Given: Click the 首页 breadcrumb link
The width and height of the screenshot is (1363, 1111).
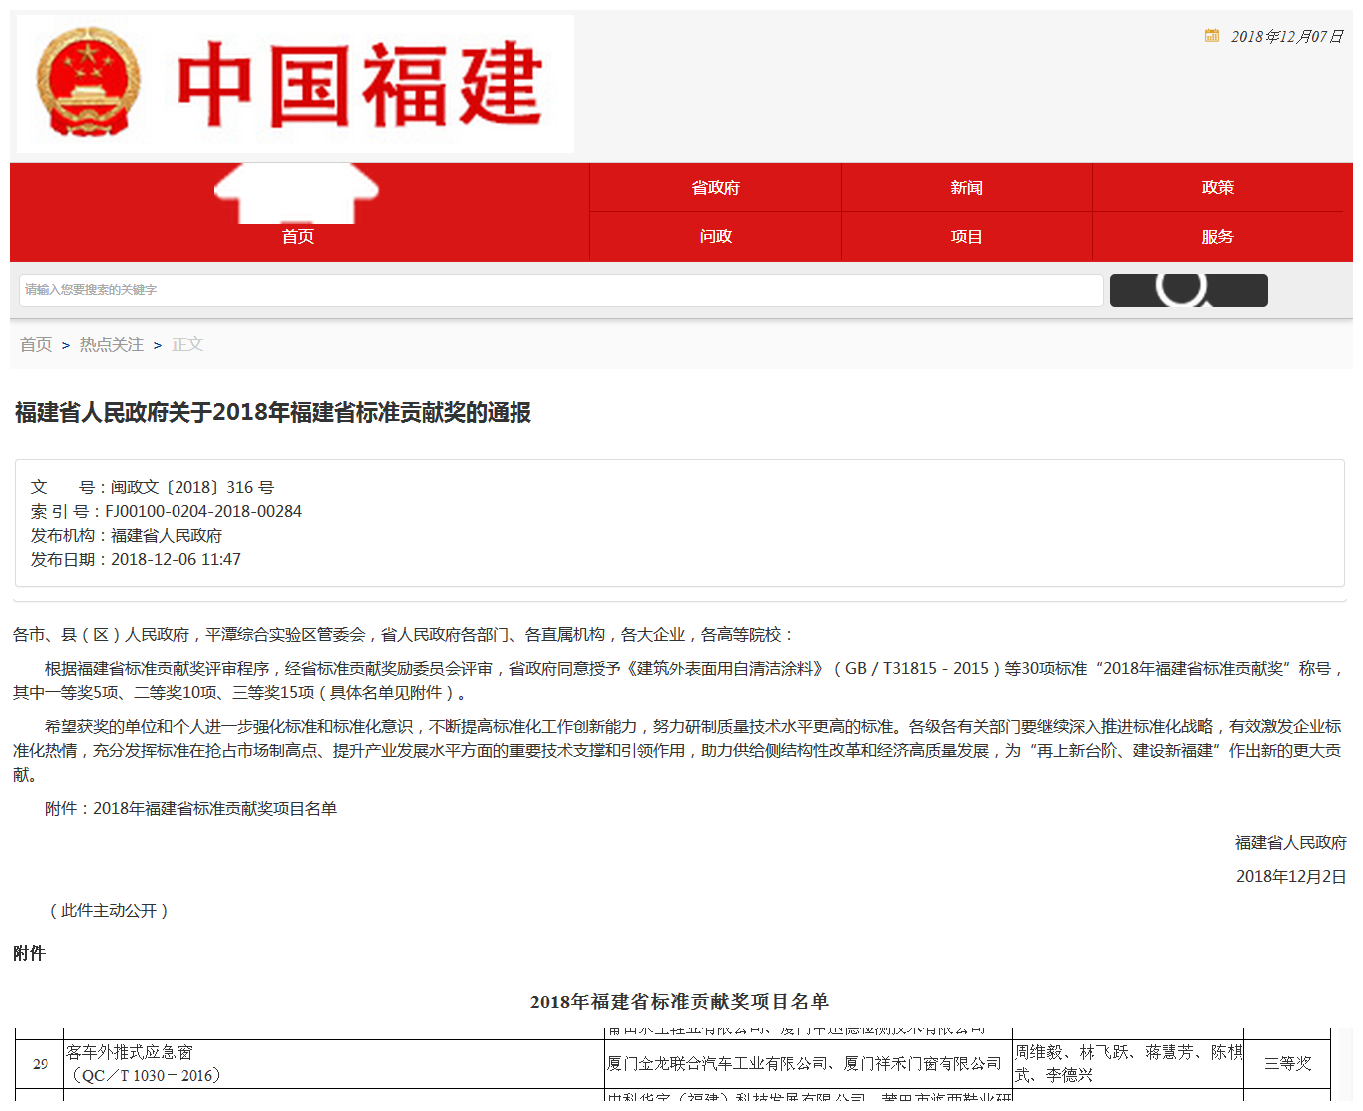Looking at the screenshot, I should coord(36,344).
